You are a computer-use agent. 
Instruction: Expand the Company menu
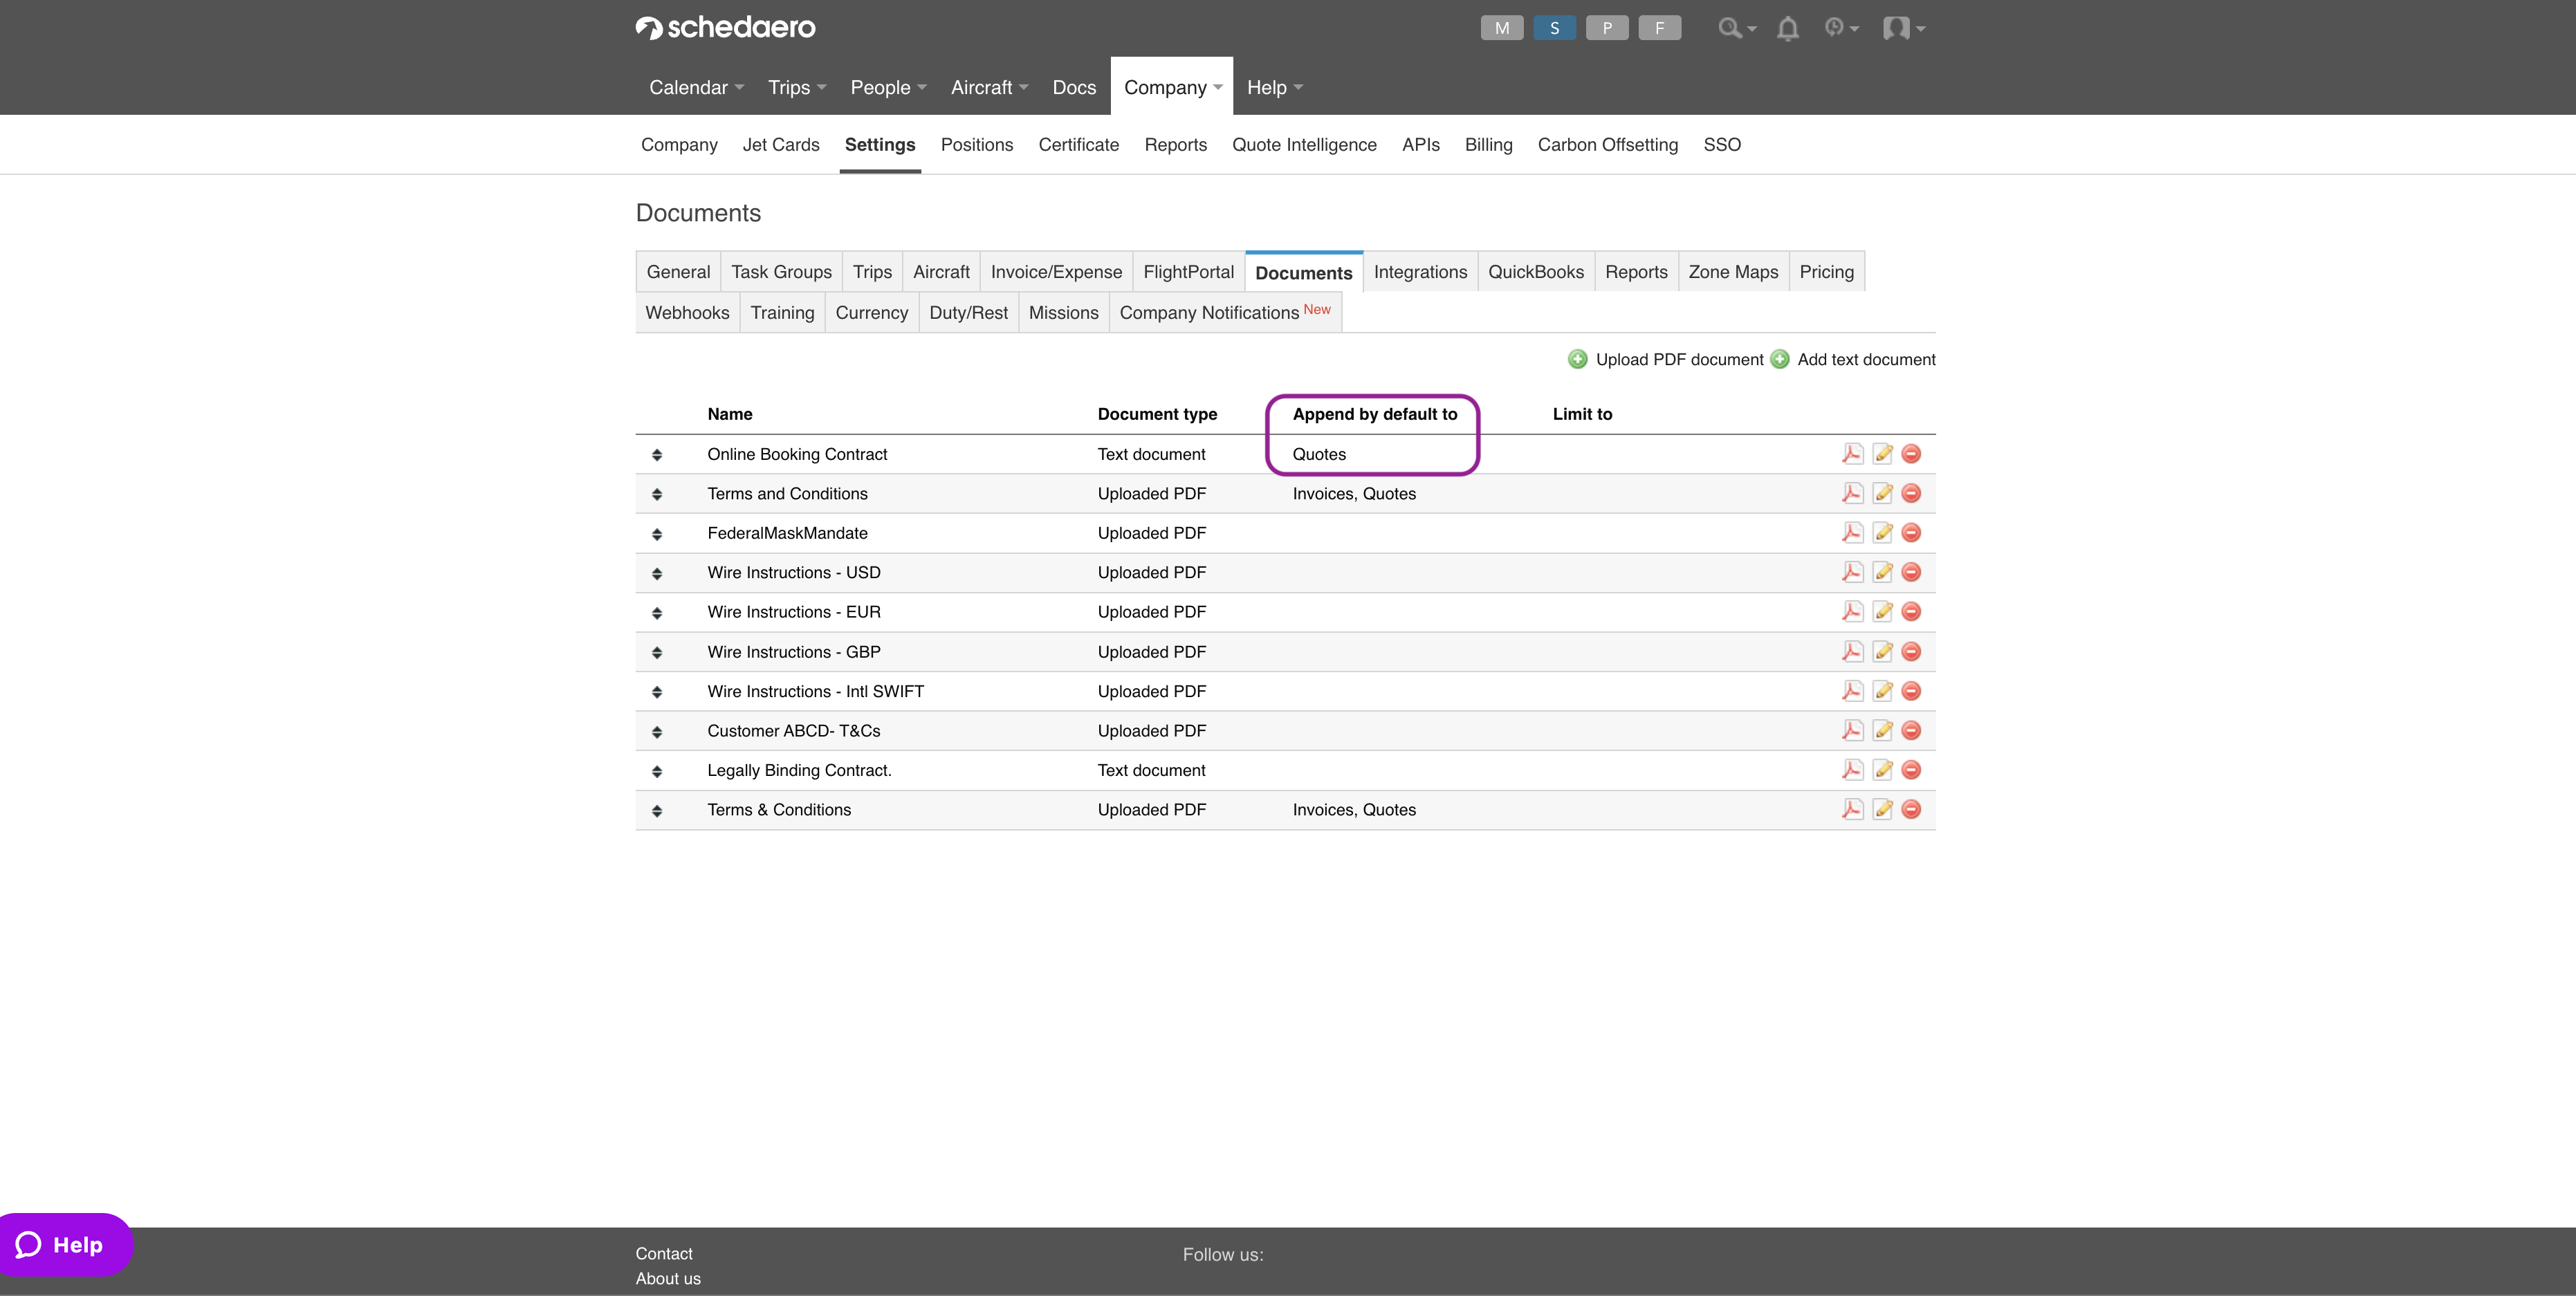1172,87
